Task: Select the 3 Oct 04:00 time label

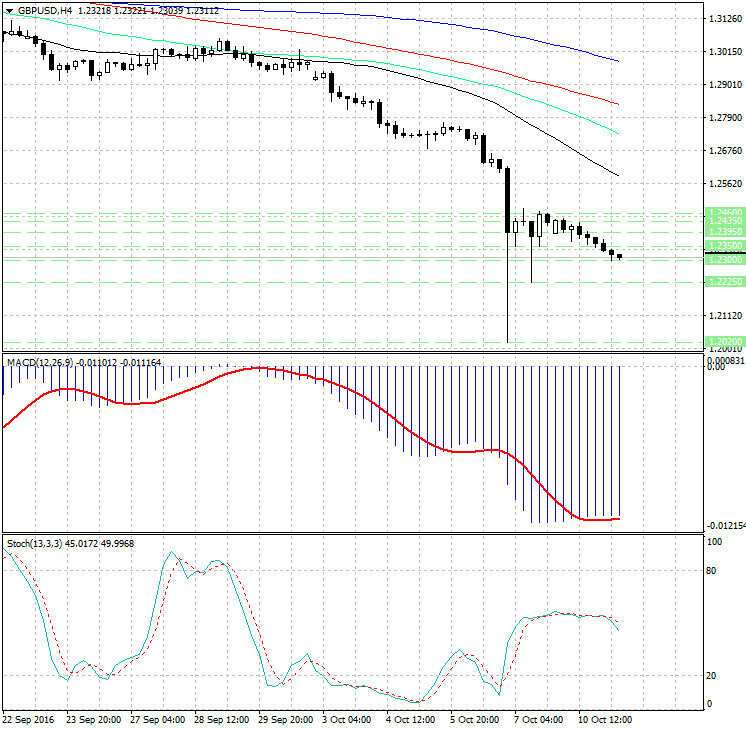Action: click(349, 719)
